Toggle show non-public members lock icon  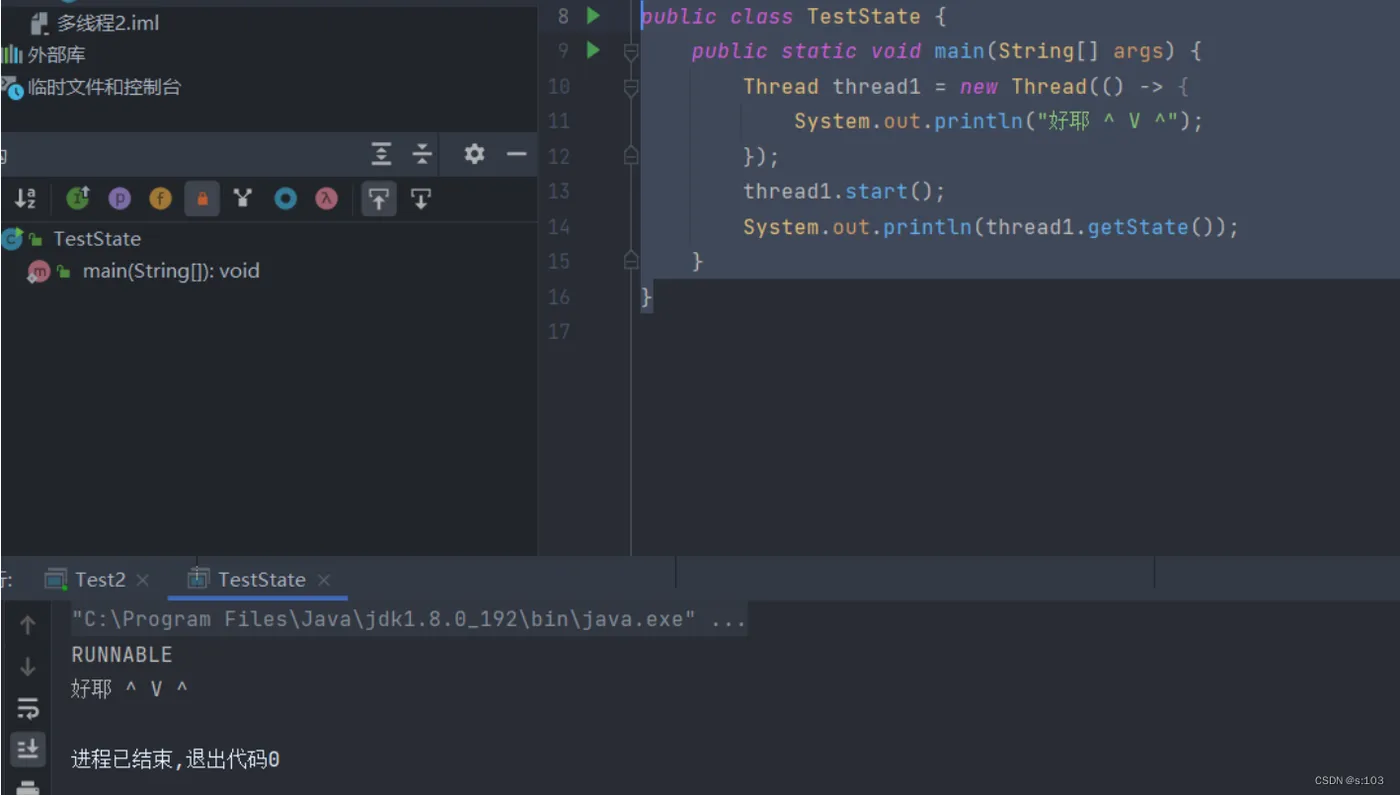202,199
